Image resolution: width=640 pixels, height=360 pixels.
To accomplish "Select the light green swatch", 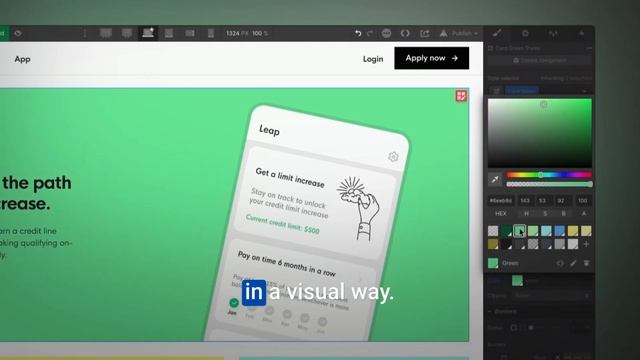I will click(x=533, y=231).
